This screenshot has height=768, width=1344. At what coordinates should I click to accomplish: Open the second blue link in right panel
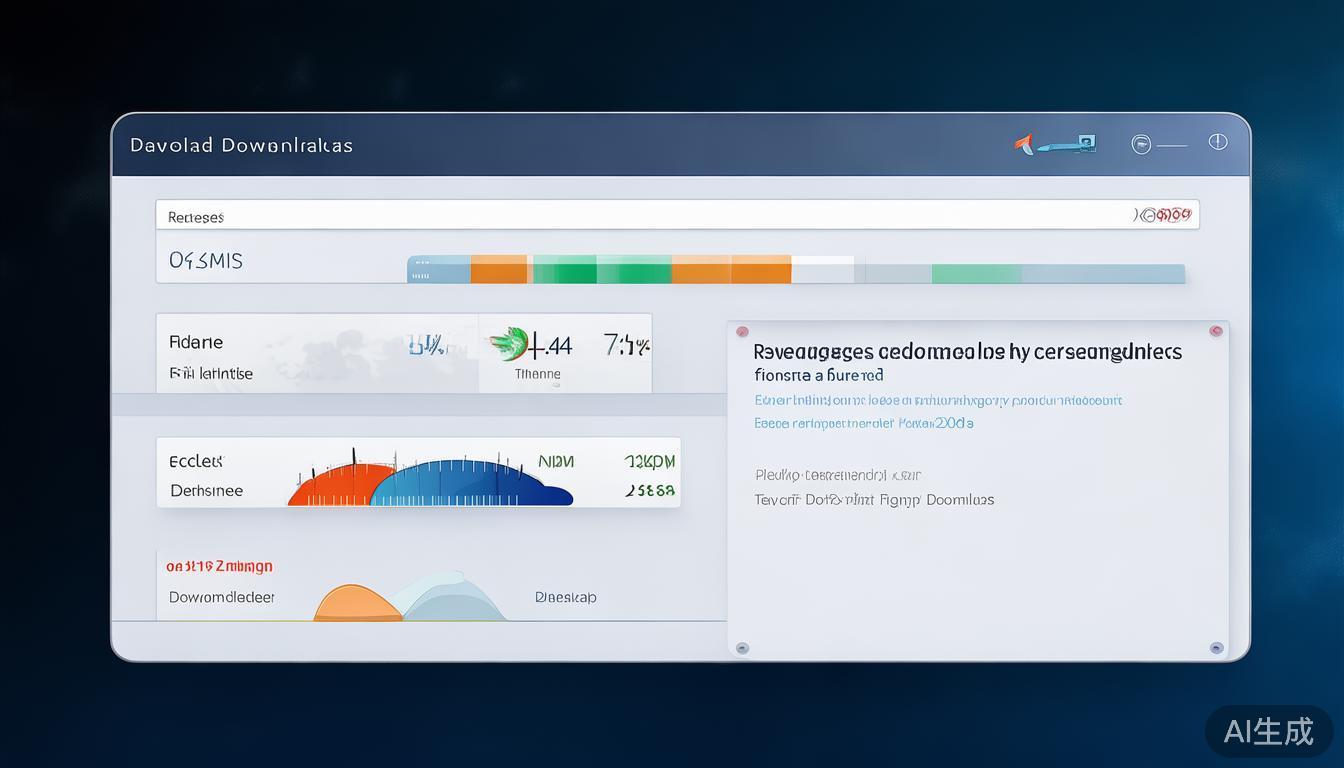click(x=863, y=423)
